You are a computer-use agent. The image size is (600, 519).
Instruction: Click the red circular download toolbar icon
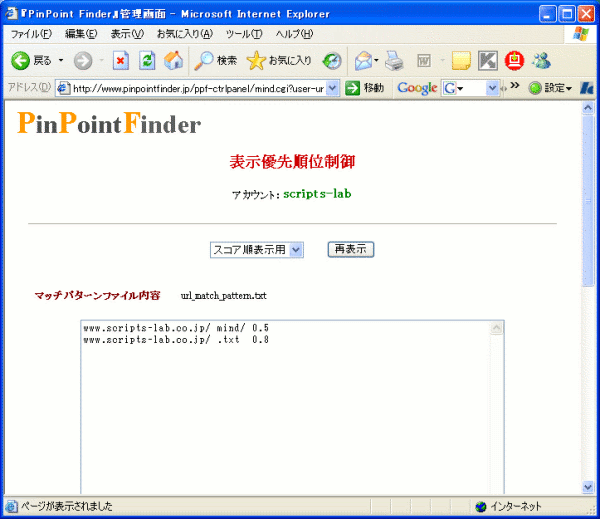pyautogui.click(x=514, y=60)
